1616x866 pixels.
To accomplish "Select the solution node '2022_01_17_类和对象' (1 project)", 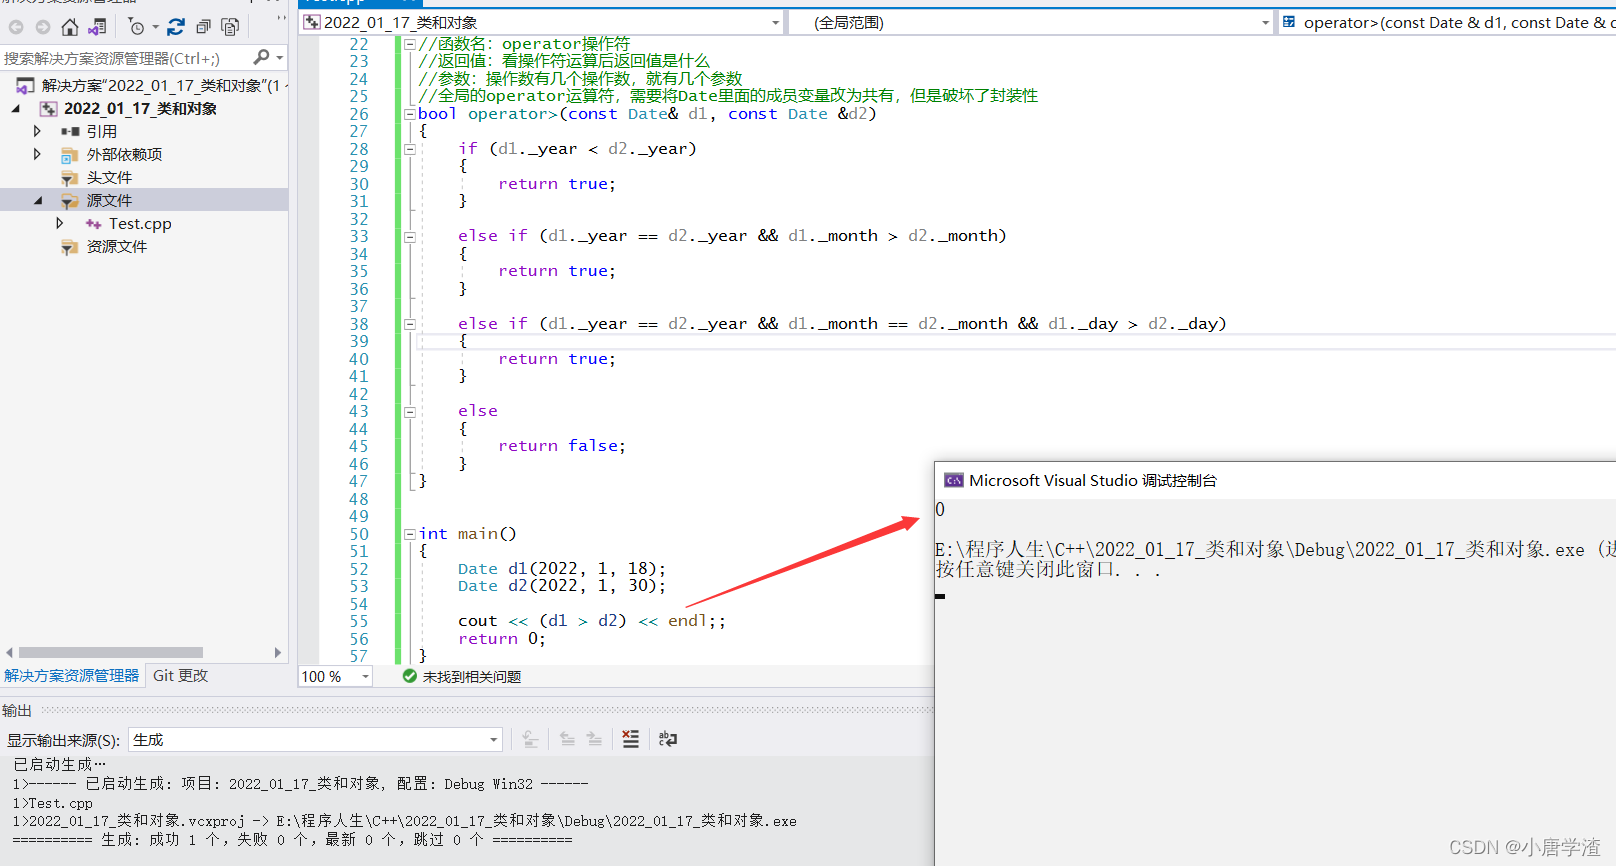I will 152,86.
